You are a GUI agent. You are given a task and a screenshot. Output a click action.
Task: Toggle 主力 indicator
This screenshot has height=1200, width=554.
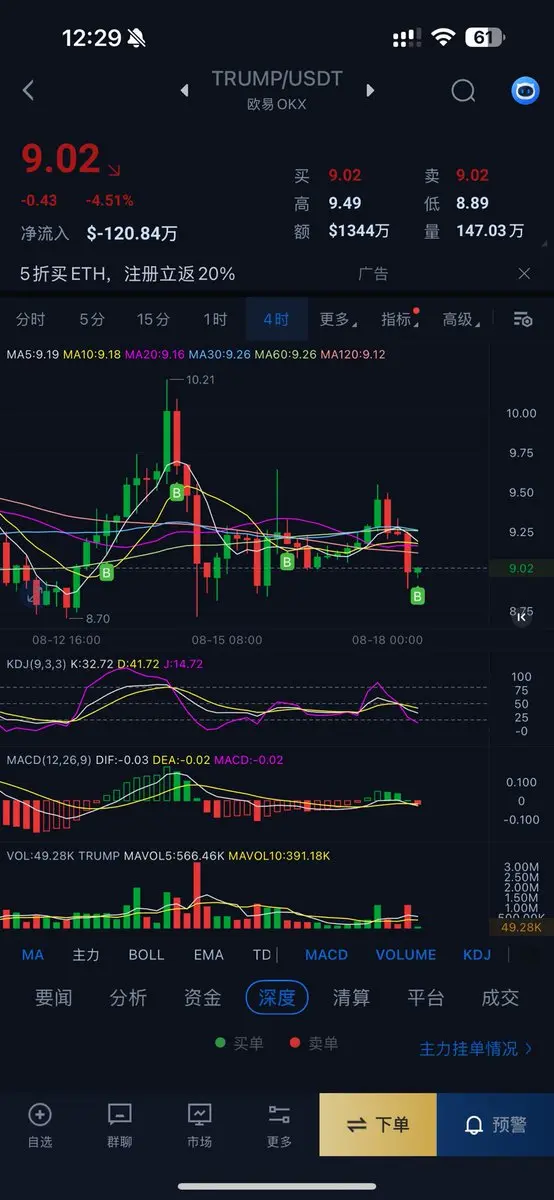click(x=86, y=954)
